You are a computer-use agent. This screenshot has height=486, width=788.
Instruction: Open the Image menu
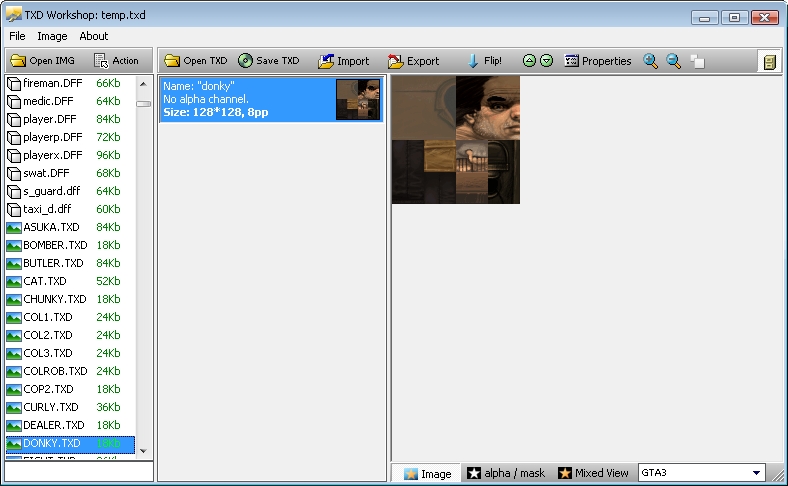52,36
